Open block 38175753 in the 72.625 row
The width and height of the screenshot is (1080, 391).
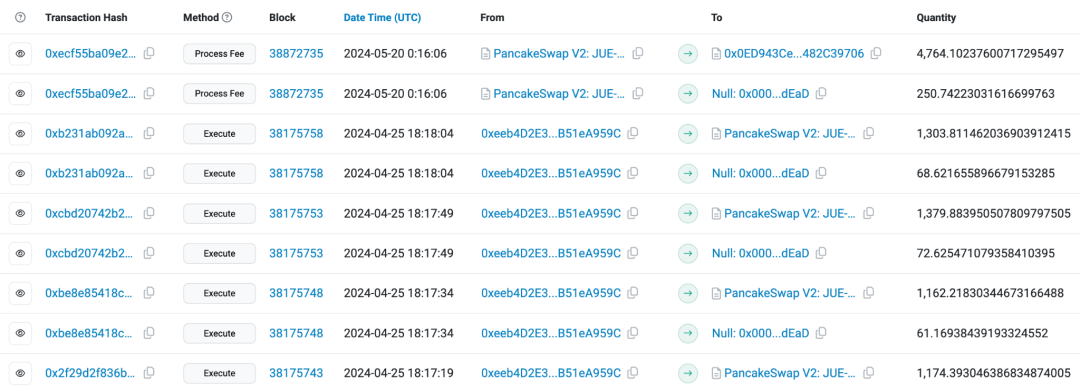pos(296,253)
